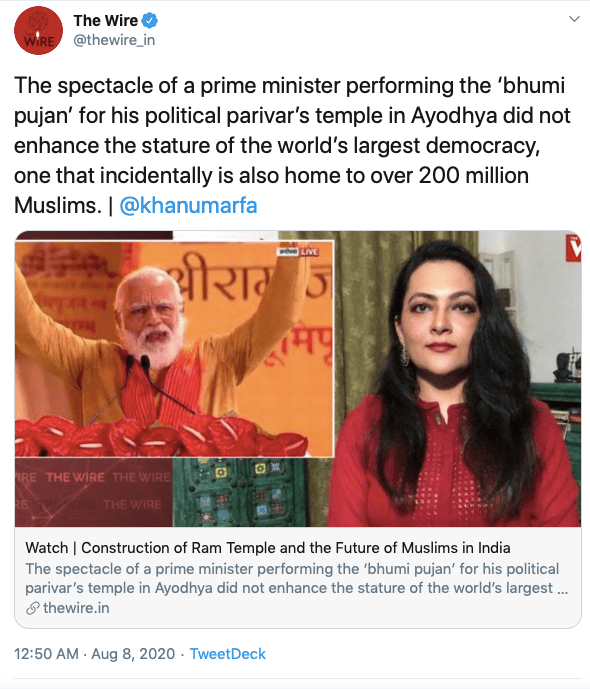Image resolution: width=590 pixels, height=689 pixels.
Task: Click THE WIRE watermark on the thumbnail
Action: coord(75,477)
